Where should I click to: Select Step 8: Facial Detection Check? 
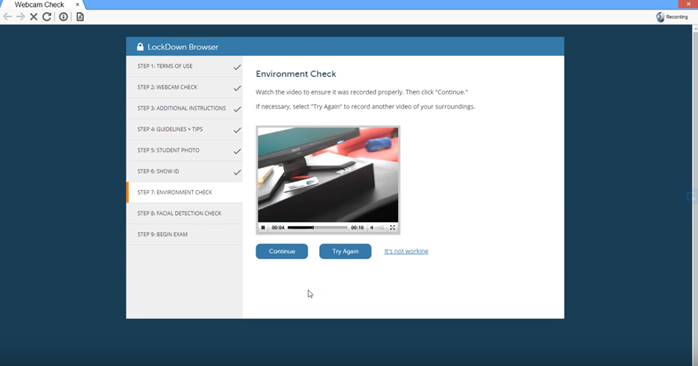tap(185, 213)
